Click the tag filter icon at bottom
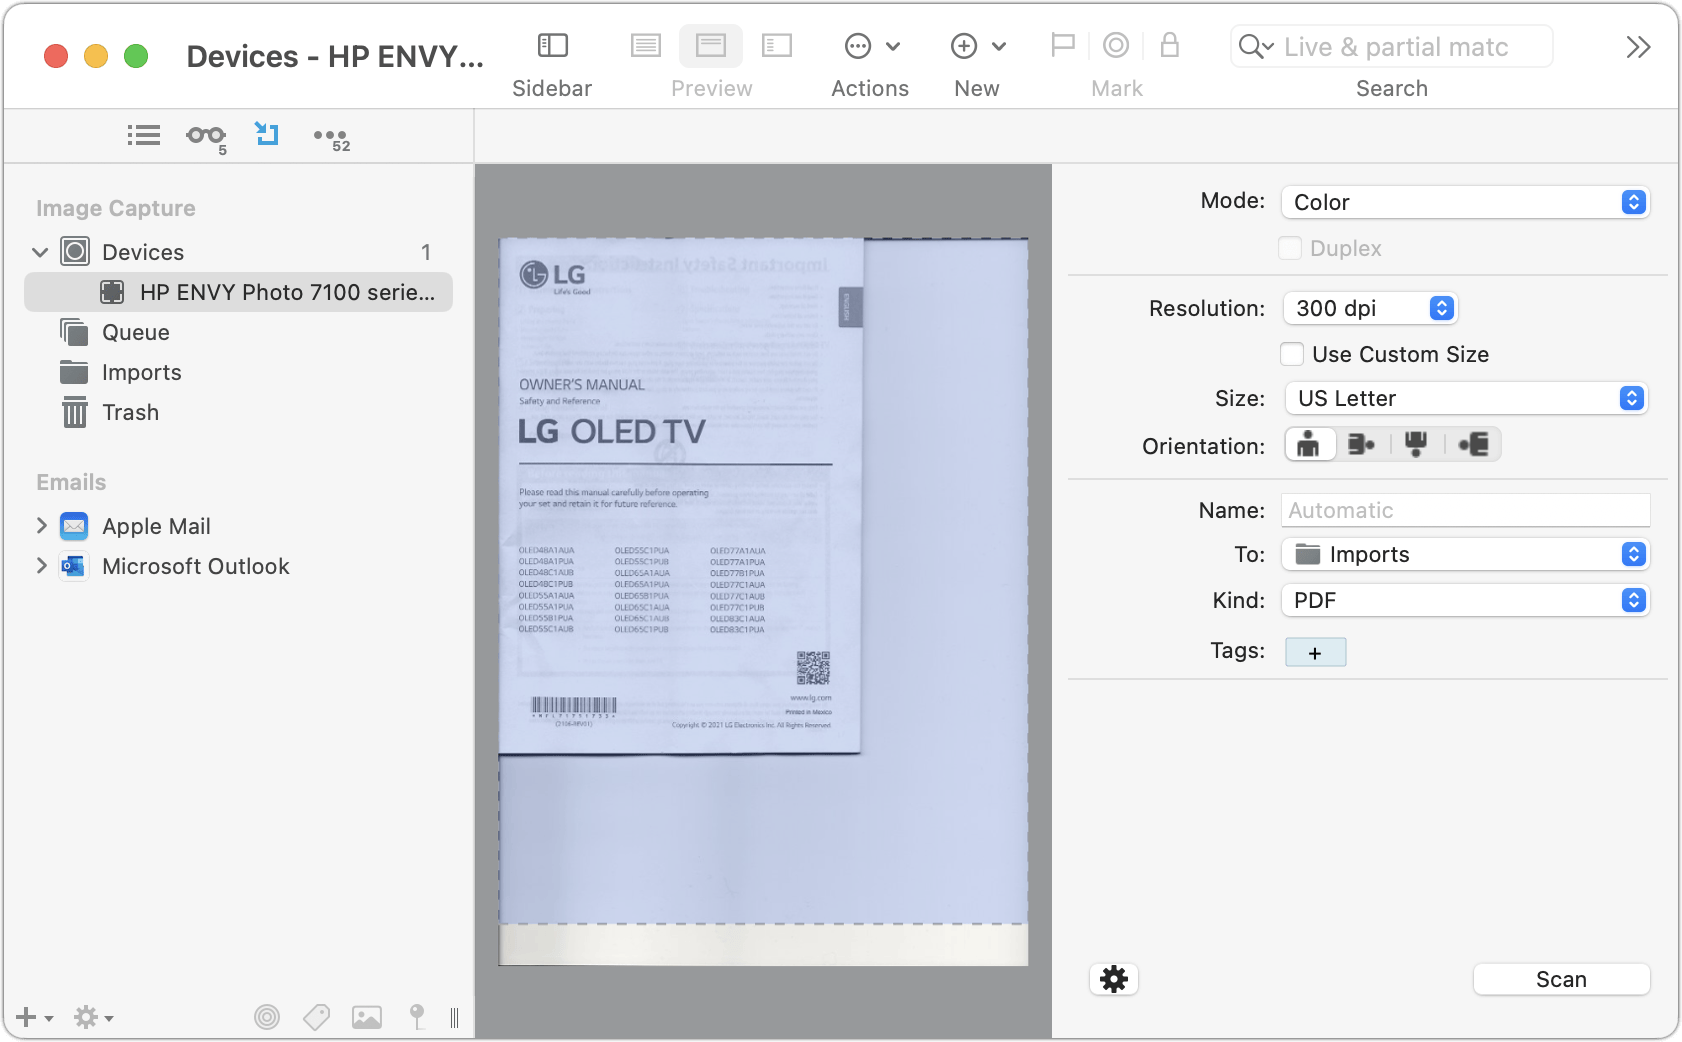Viewport: 1682px width, 1042px height. [x=317, y=1017]
